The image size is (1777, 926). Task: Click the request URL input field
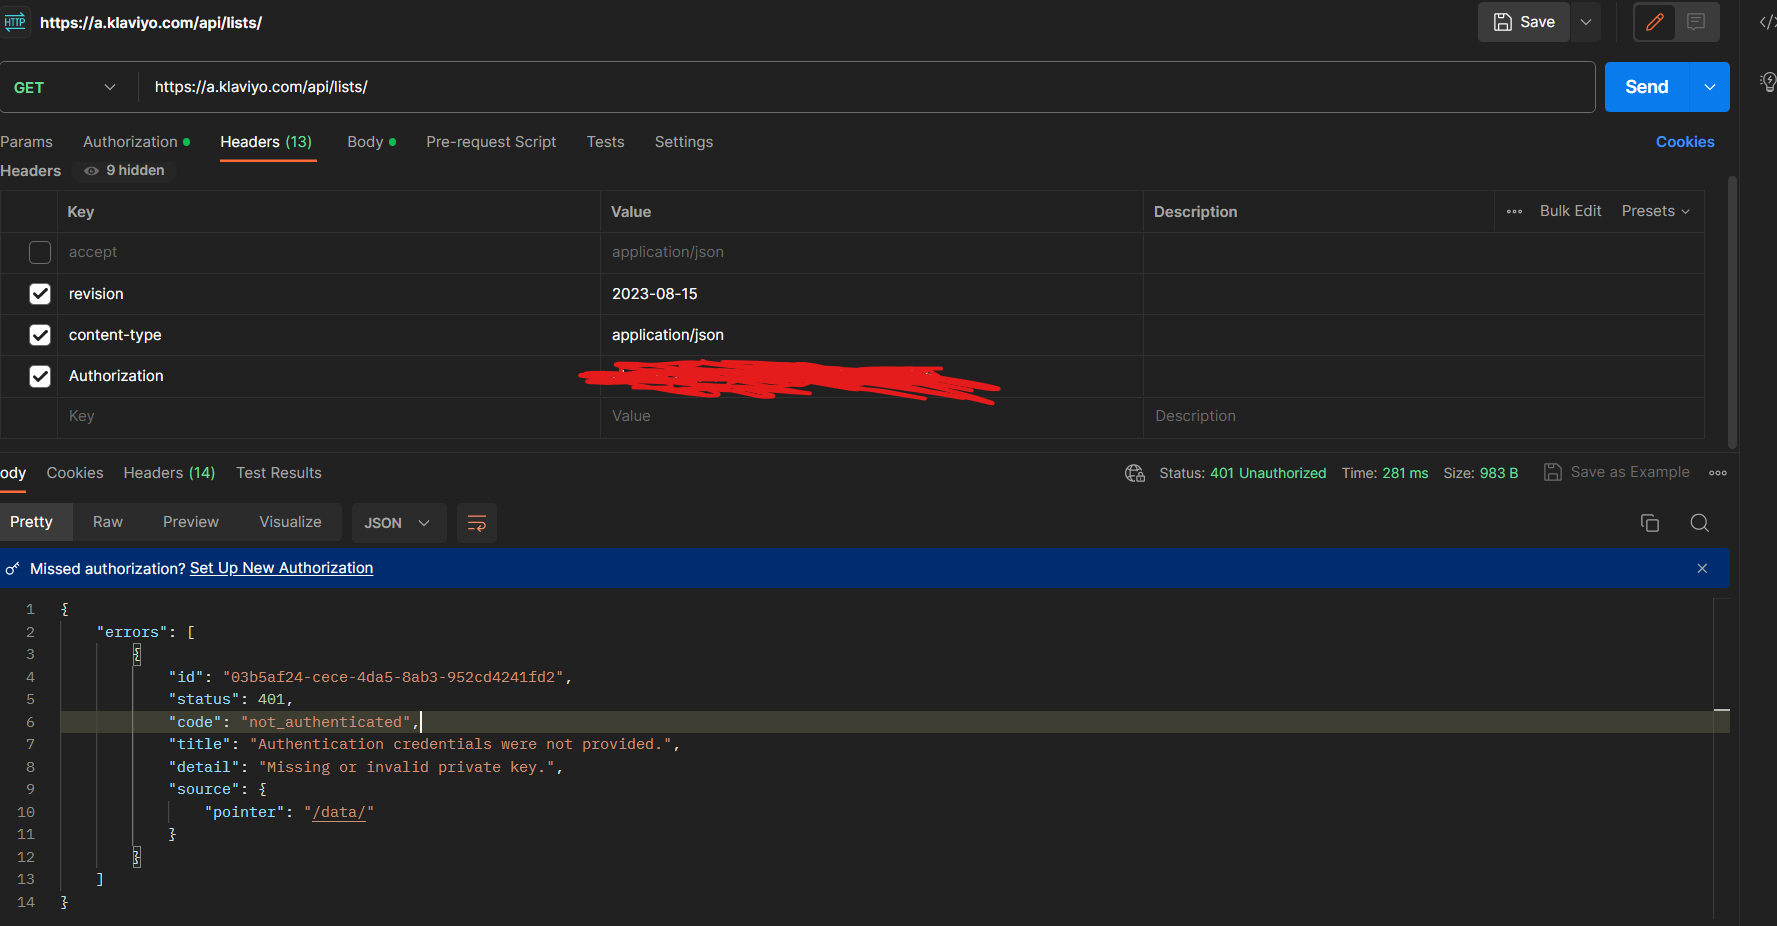pos(866,87)
